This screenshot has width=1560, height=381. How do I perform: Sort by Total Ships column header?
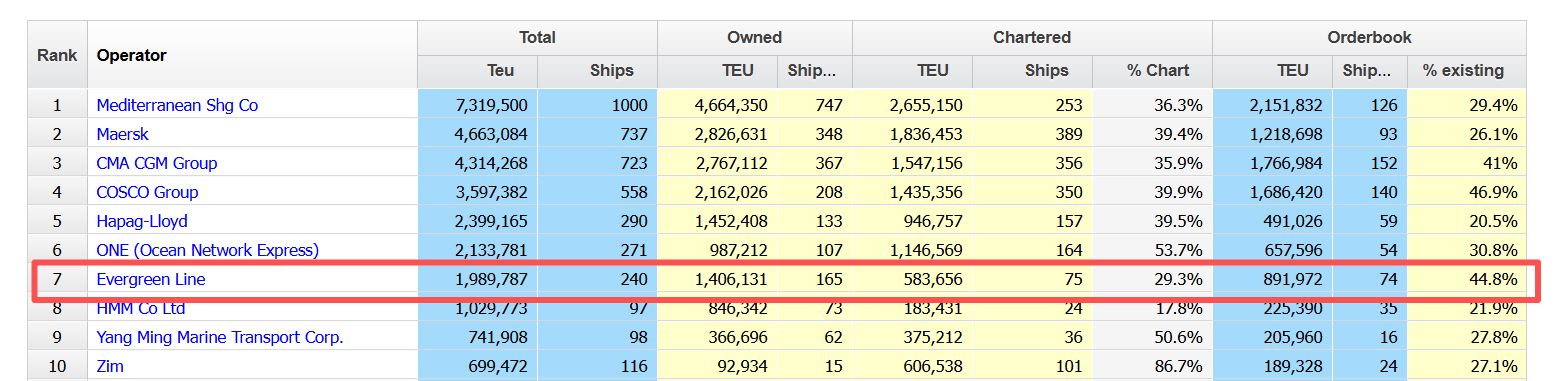tap(597, 70)
